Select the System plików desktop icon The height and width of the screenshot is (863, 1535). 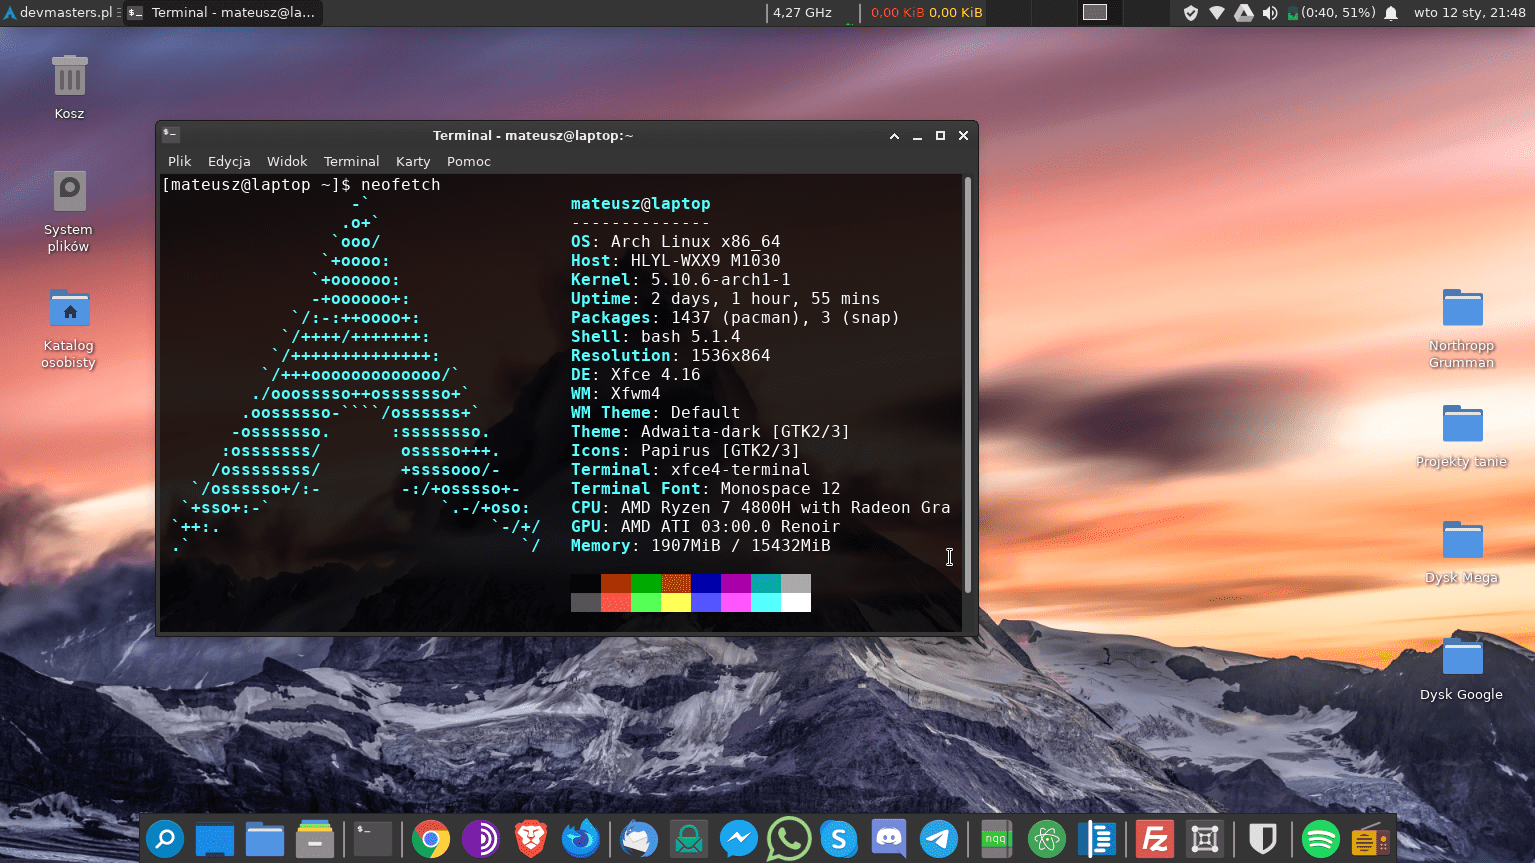tap(69, 210)
